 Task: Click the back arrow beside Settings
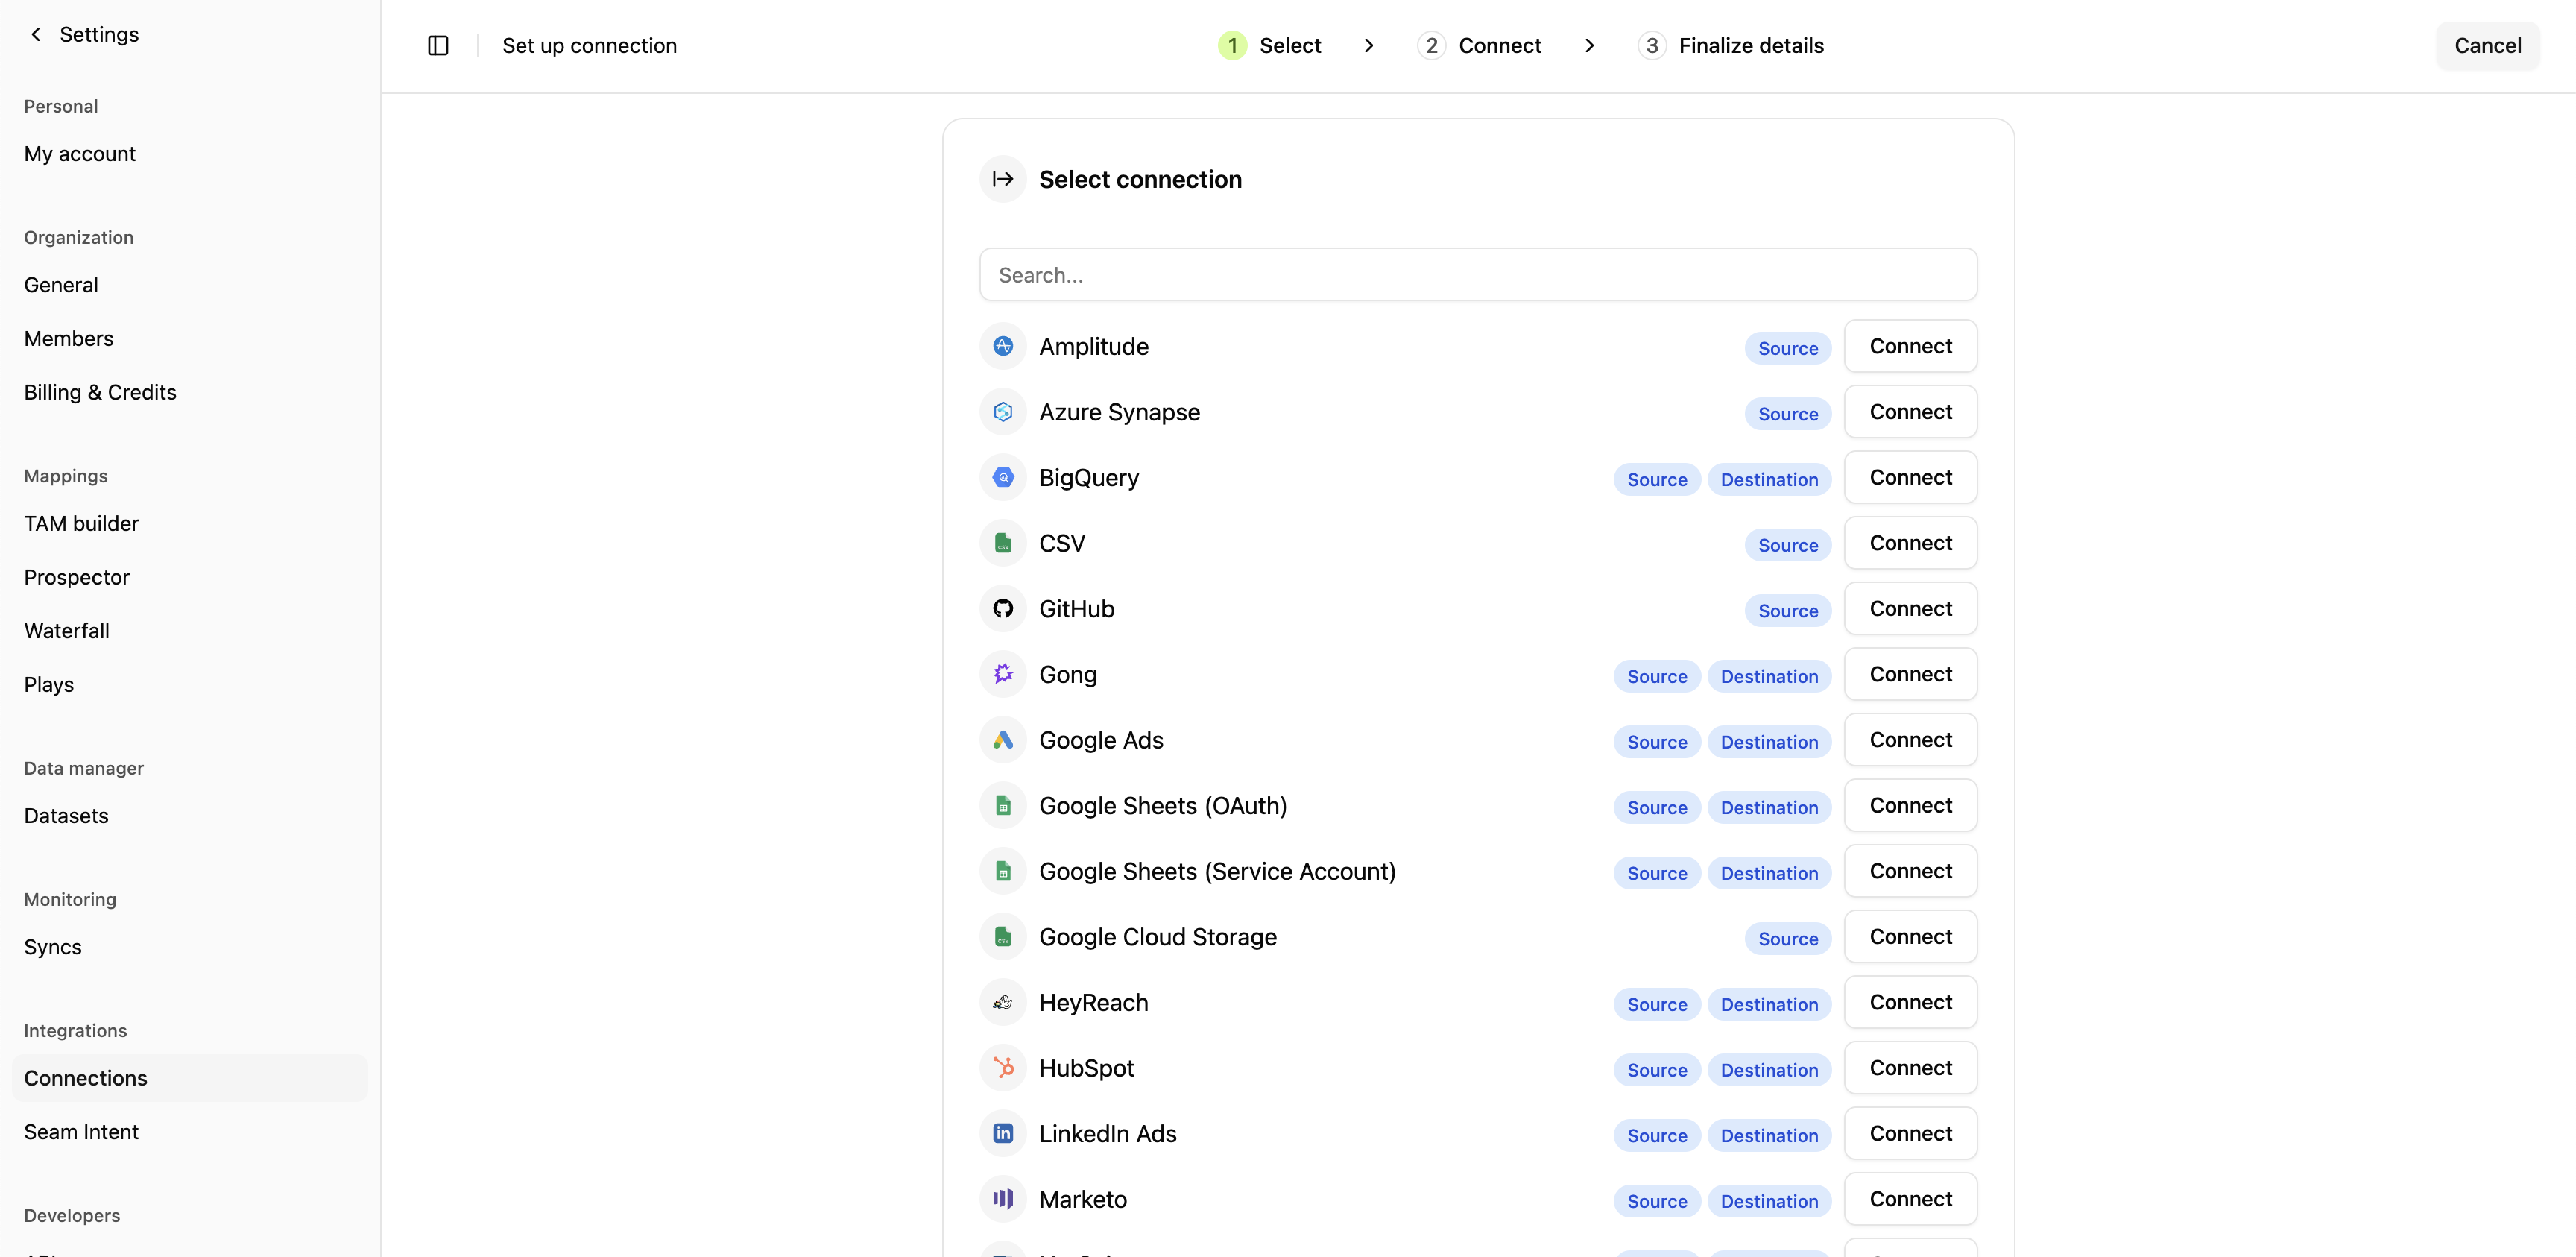point(36,34)
